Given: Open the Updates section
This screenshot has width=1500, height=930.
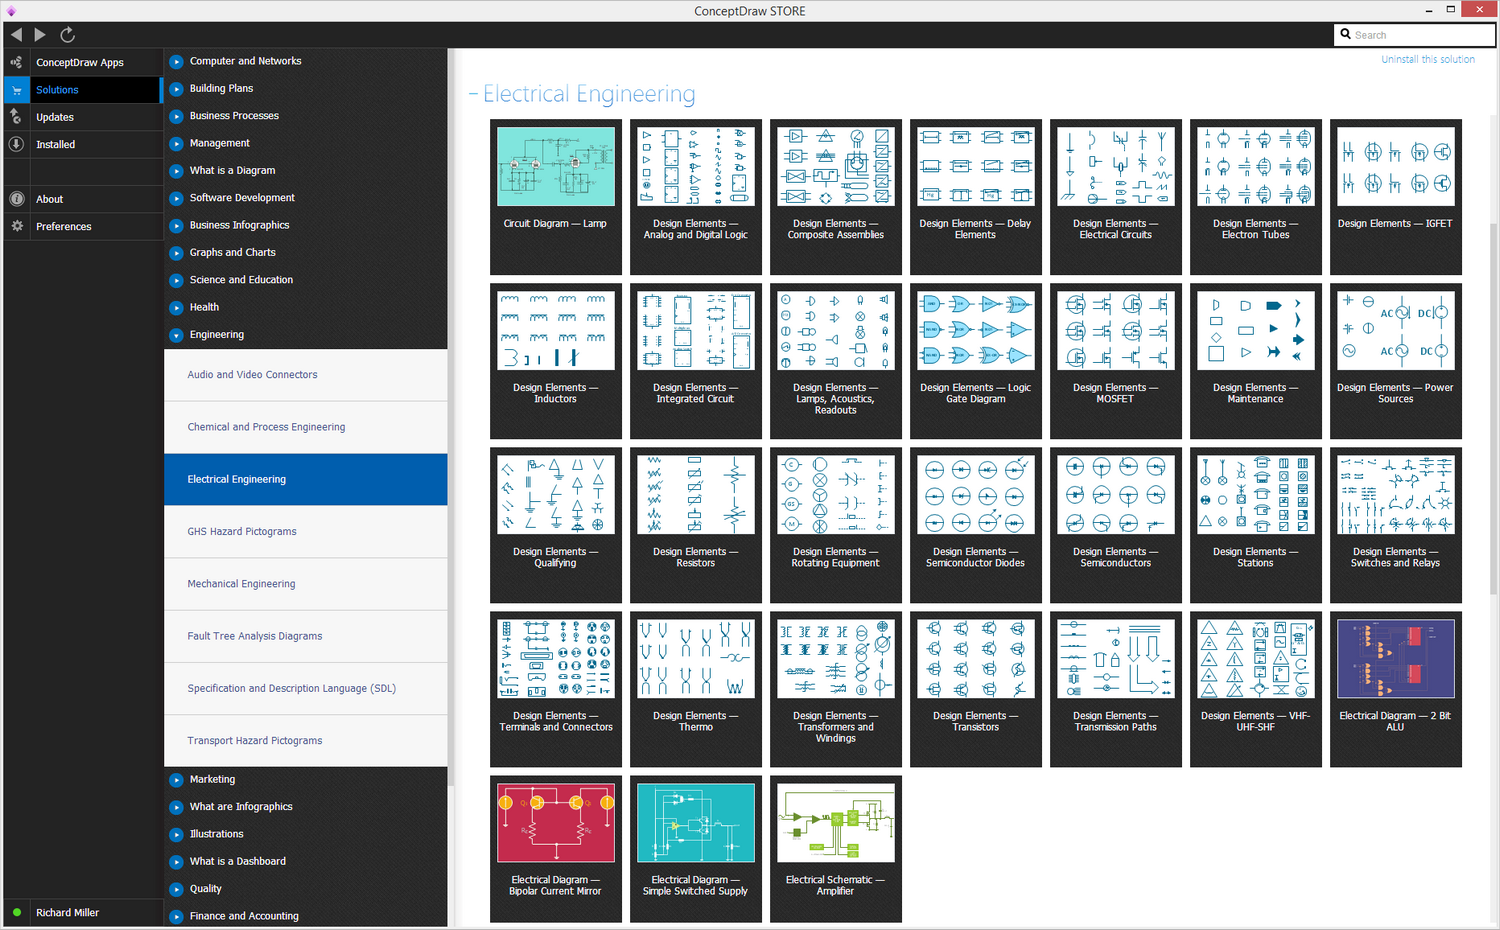Looking at the screenshot, I should 55,117.
